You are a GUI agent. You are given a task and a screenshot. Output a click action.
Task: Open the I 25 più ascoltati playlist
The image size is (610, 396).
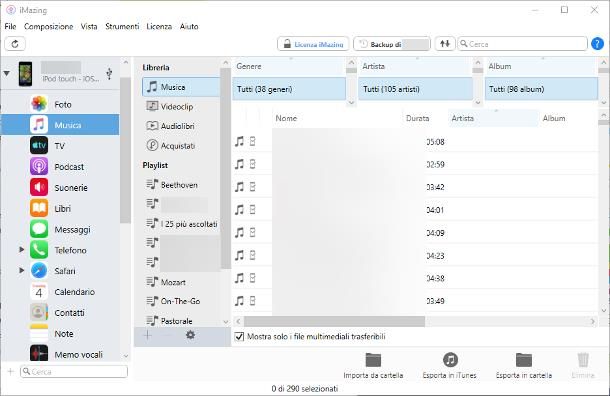[x=181, y=224]
